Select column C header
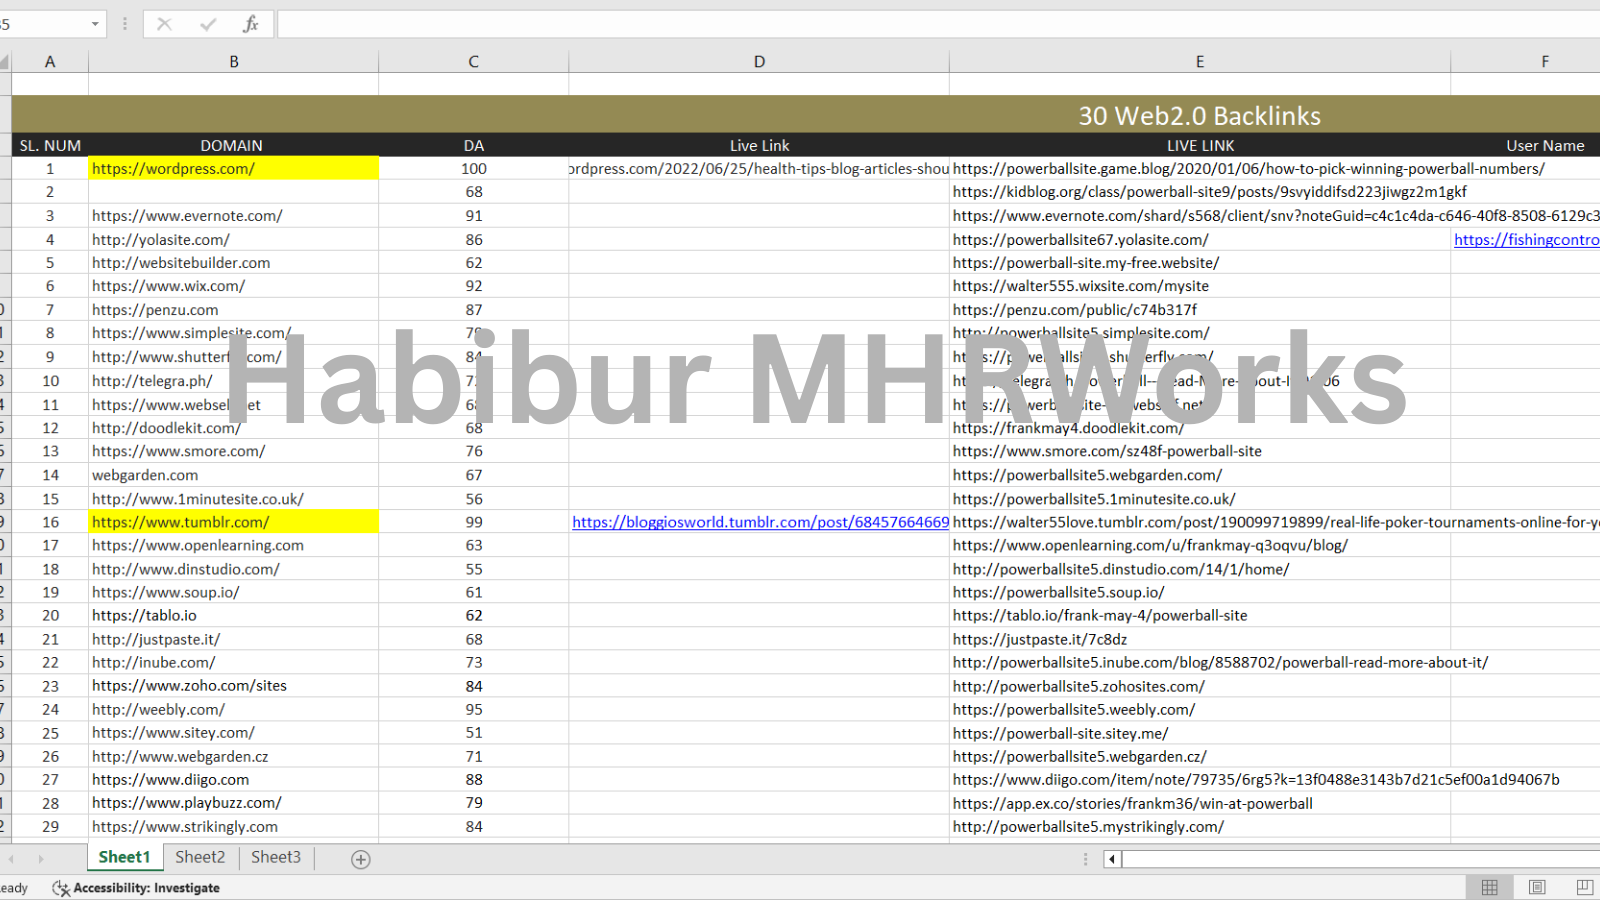 pos(473,62)
